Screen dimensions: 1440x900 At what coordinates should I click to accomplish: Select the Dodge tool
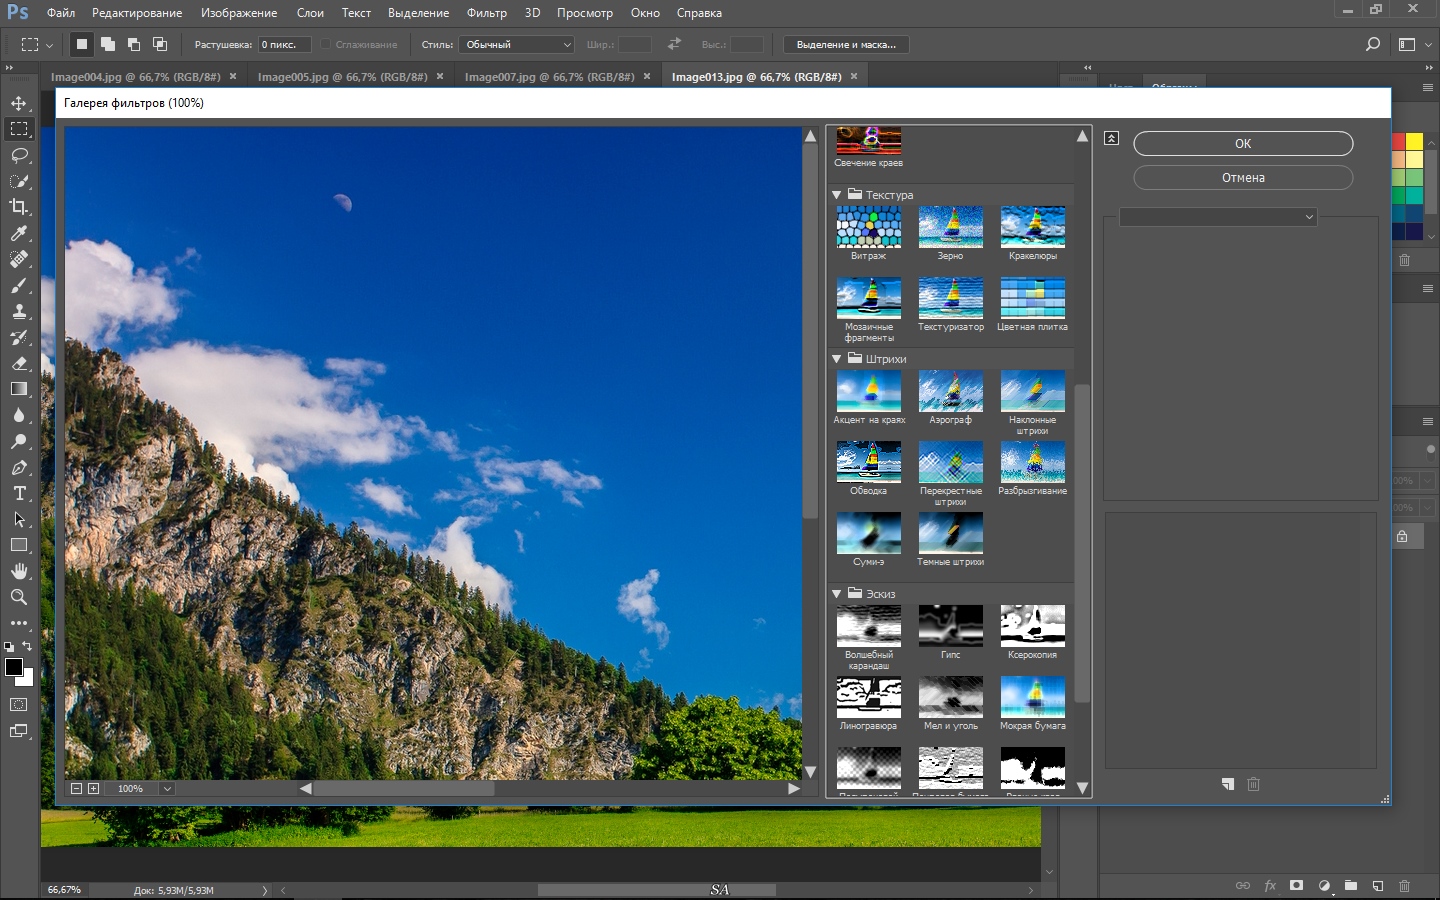click(19, 441)
